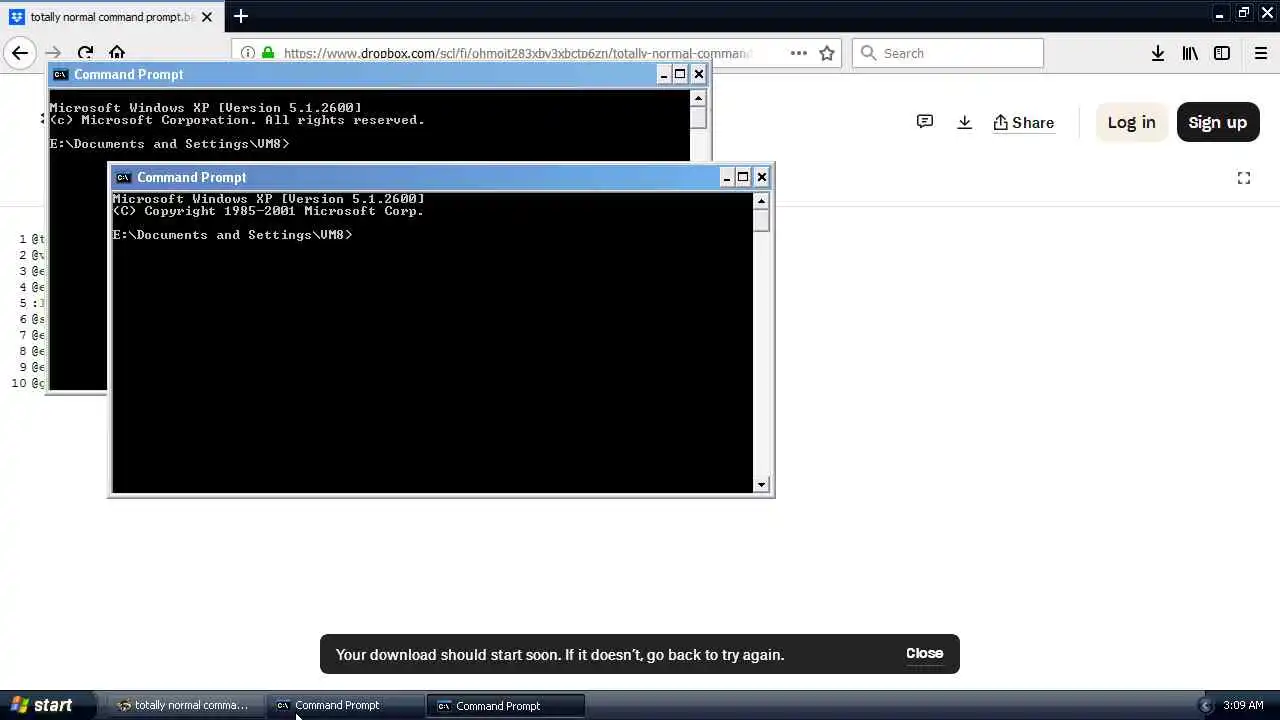1280x720 pixels.
Task: Maximize the back Command Prompt window
Action: point(680,74)
